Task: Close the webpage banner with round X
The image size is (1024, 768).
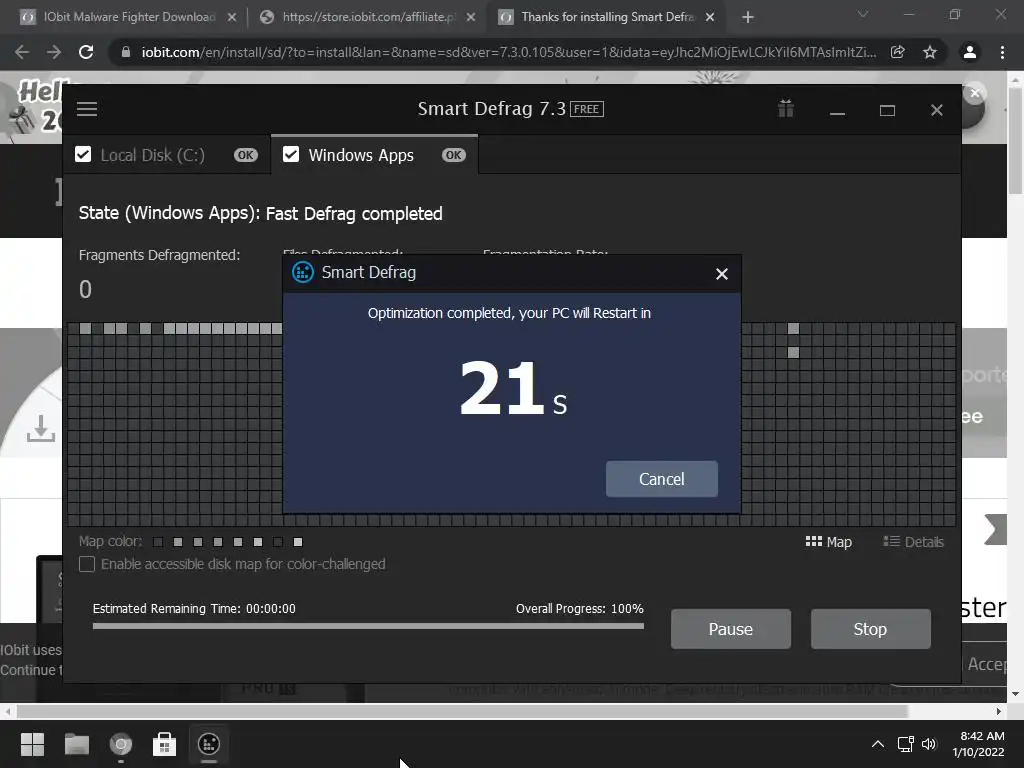Action: (975, 93)
